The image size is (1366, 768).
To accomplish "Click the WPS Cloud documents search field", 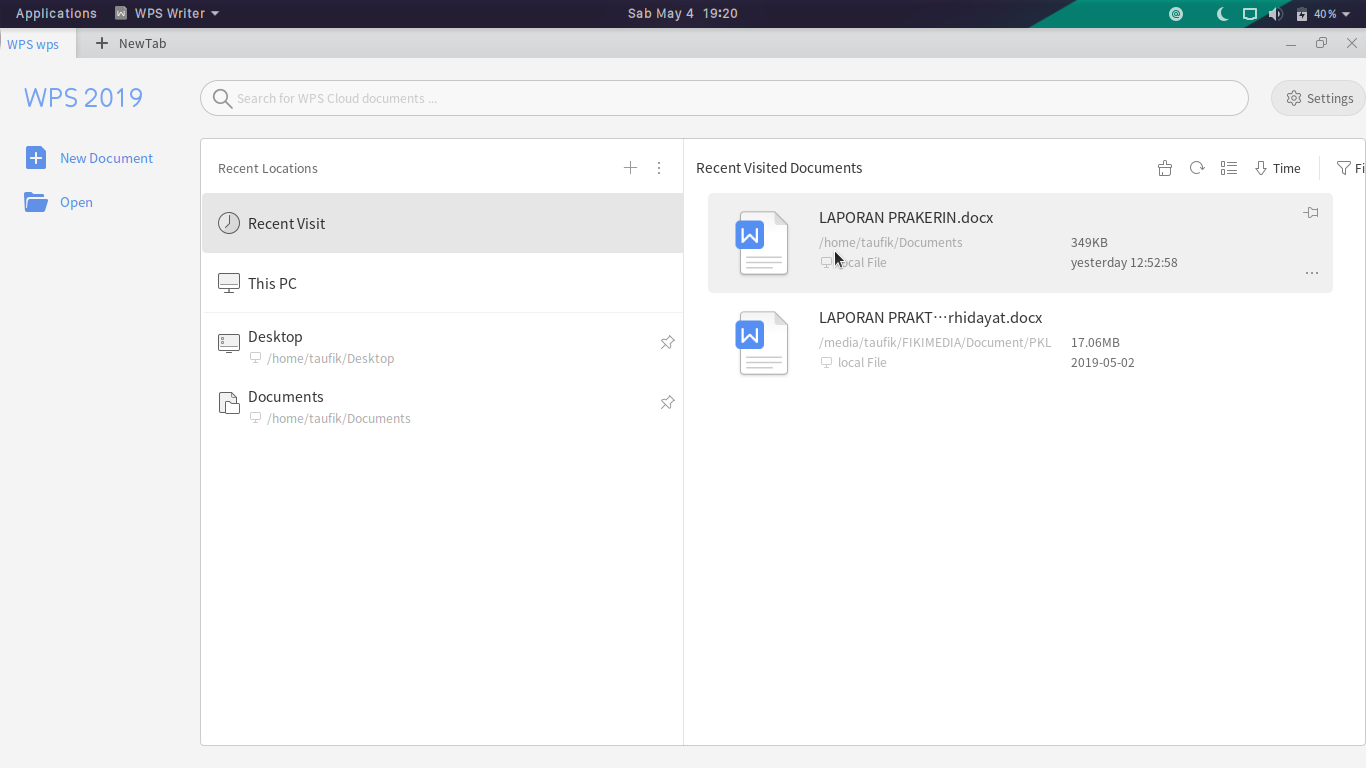I will [724, 98].
